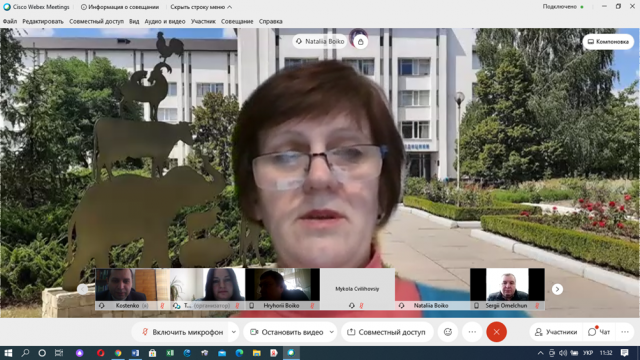This screenshot has height=360, width=640.
Task: Open more options beside the reactions button
Action: (472, 332)
